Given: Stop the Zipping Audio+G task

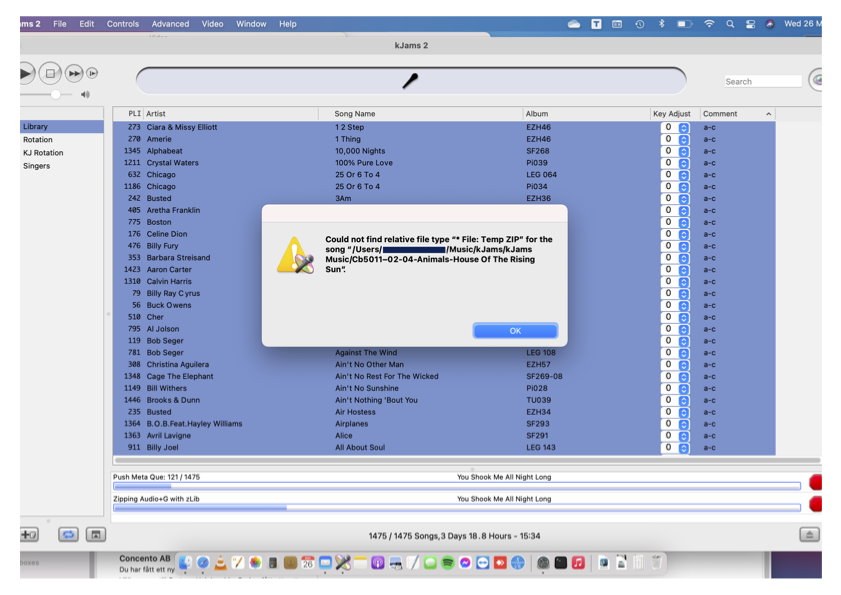Looking at the screenshot, I should (815, 503).
